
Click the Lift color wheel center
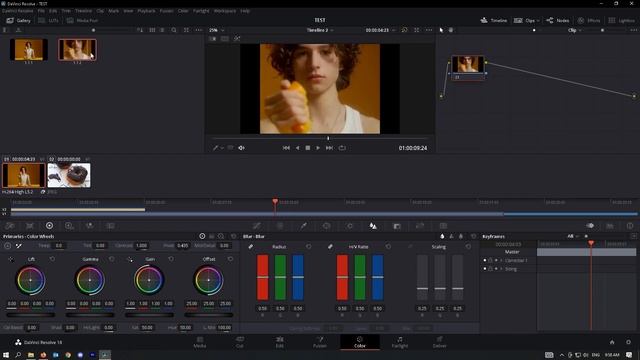tap(31, 280)
